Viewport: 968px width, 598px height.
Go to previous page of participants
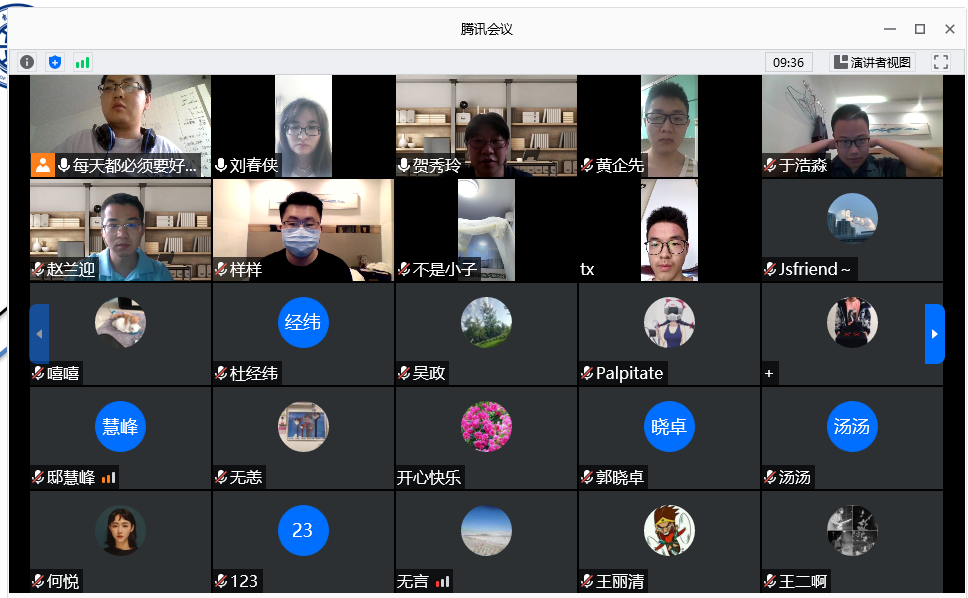[x=40, y=334]
